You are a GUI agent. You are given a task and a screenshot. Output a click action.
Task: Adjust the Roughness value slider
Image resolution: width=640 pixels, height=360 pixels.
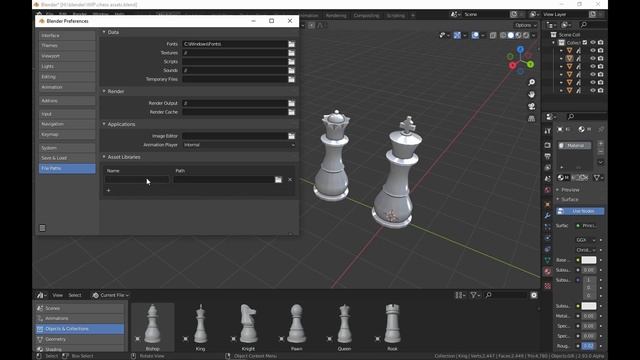click(589, 346)
